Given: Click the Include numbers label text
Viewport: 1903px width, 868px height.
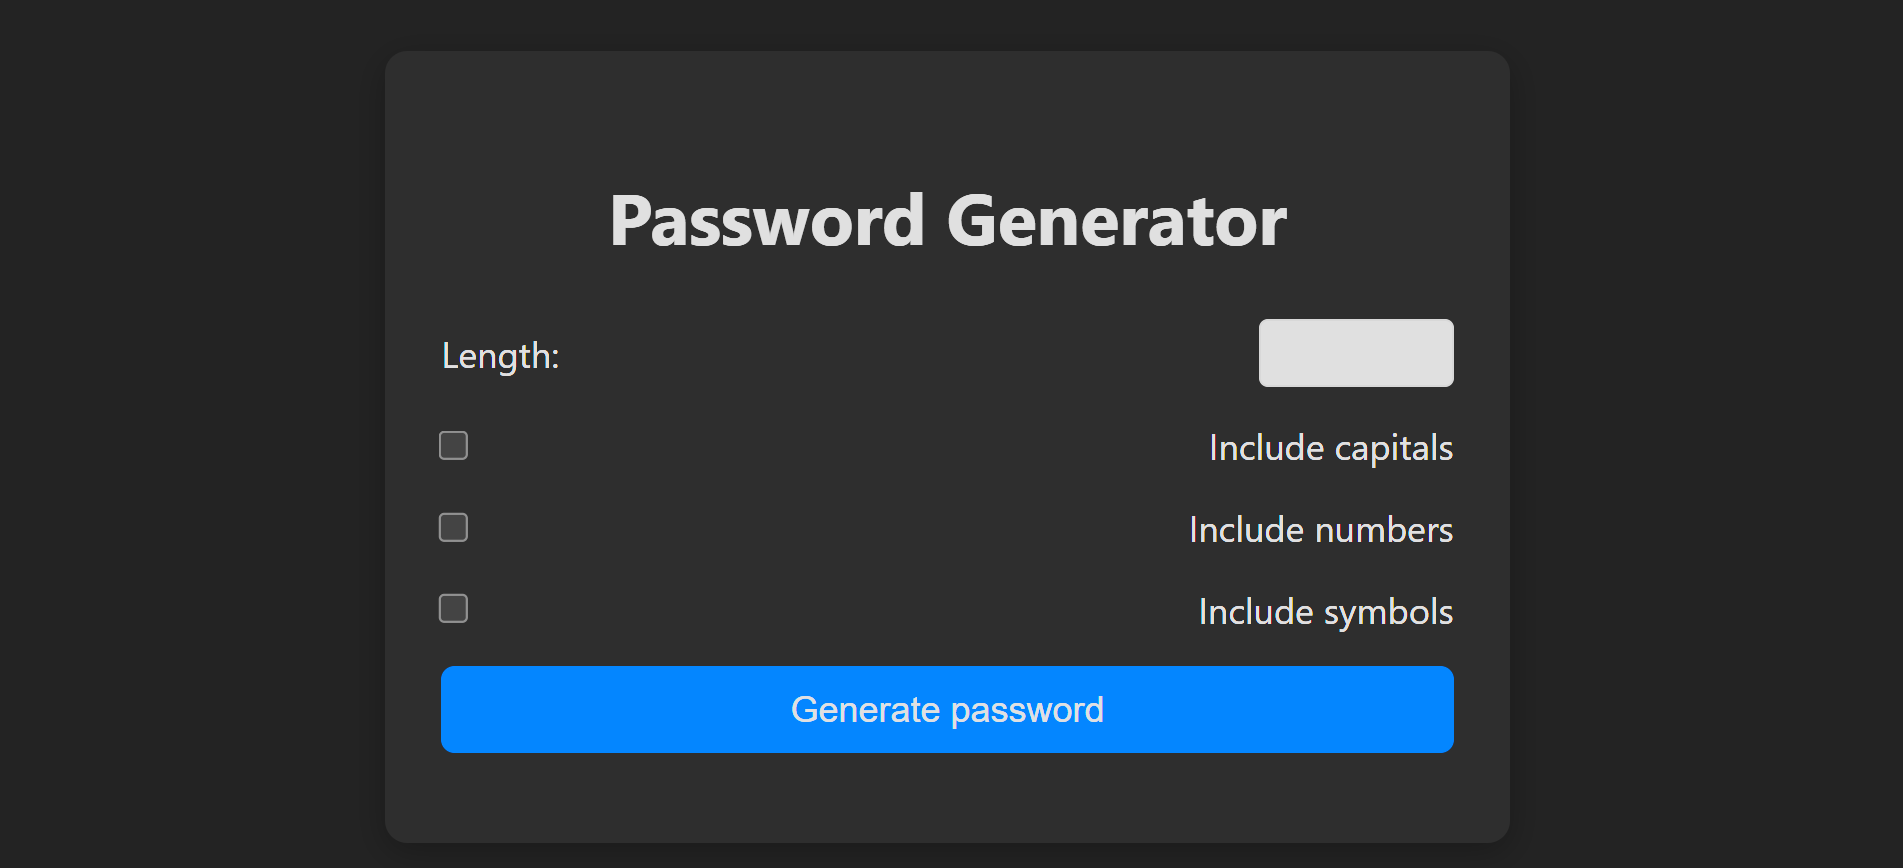Looking at the screenshot, I should pos(1320,530).
